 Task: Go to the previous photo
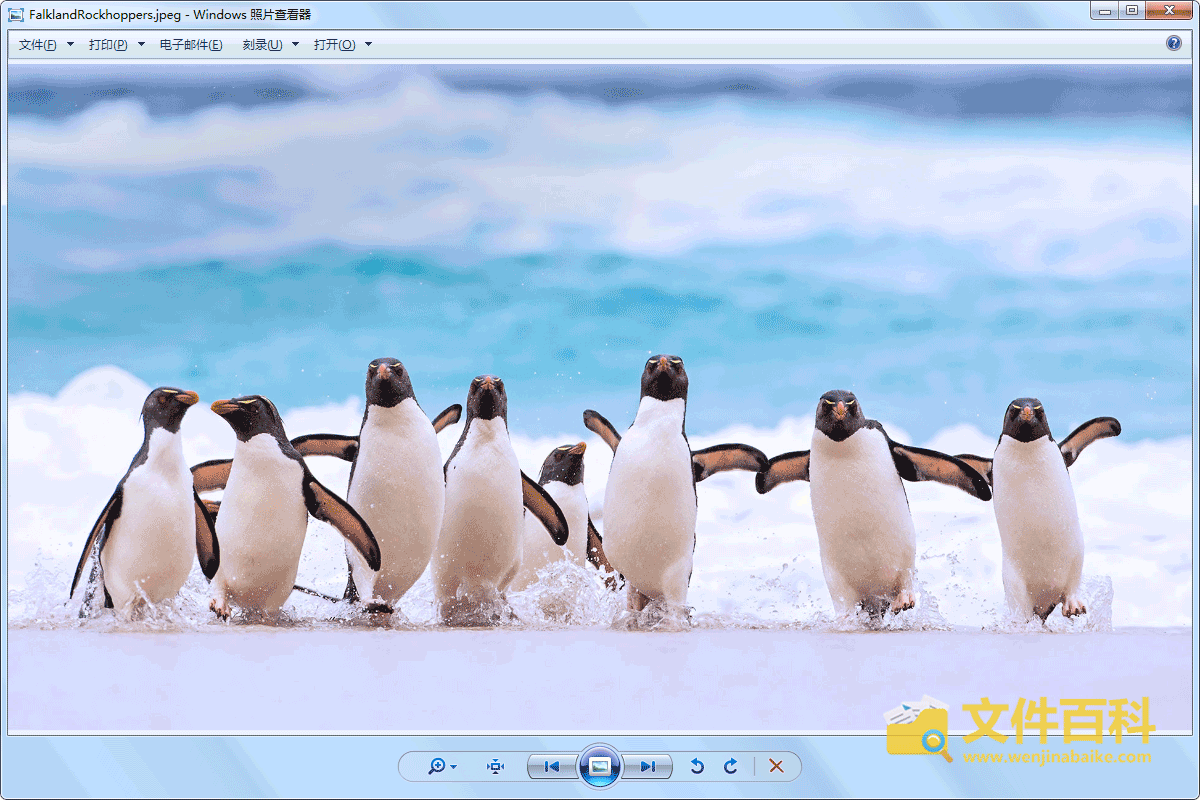pos(551,766)
